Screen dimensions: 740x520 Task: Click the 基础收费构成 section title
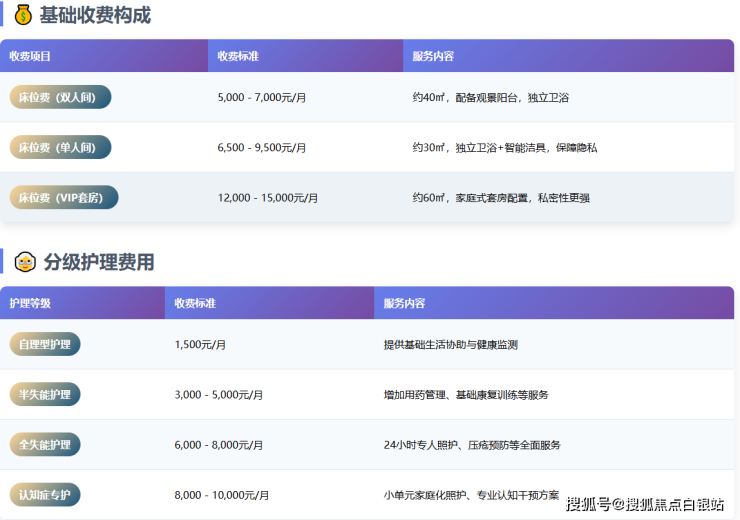[95, 15]
